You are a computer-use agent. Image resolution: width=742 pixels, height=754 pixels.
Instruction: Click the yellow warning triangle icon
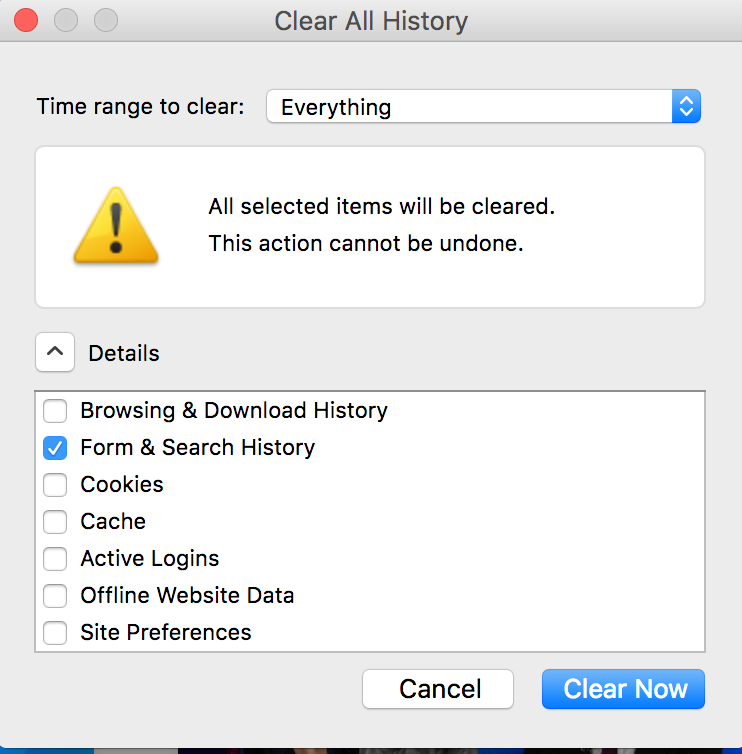(x=115, y=225)
